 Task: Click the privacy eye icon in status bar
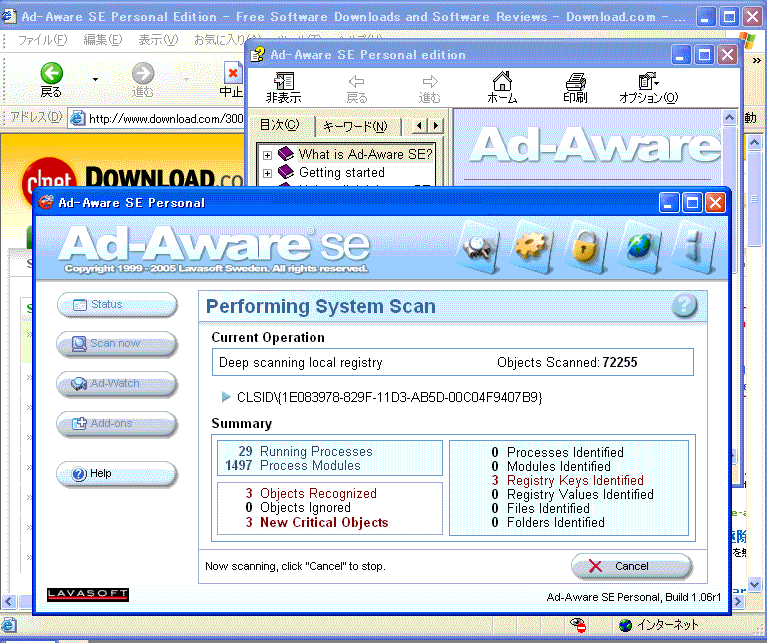click(578, 625)
